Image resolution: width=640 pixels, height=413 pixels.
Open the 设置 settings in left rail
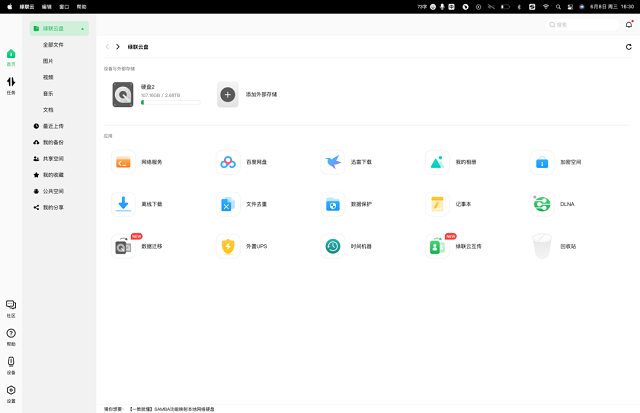click(x=11, y=392)
